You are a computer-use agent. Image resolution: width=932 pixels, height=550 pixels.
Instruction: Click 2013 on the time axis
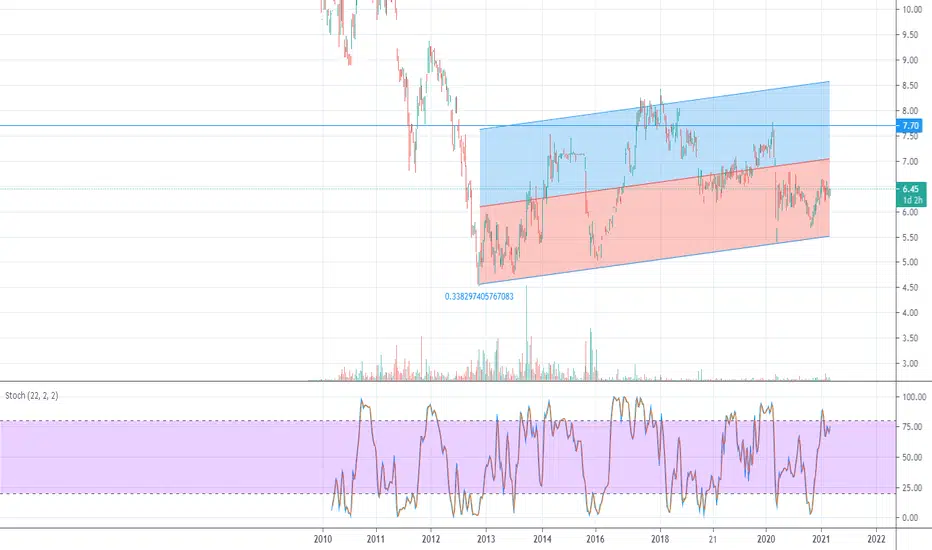(486, 539)
